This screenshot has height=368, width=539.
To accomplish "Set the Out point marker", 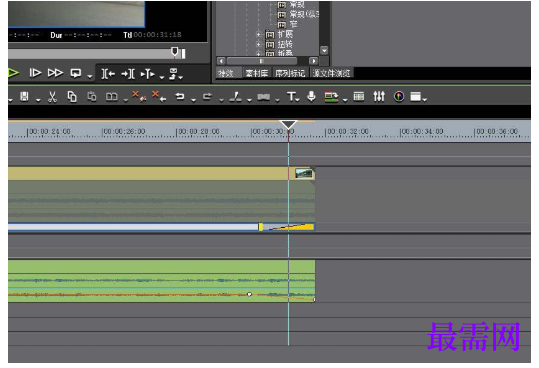I will point(128,74).
